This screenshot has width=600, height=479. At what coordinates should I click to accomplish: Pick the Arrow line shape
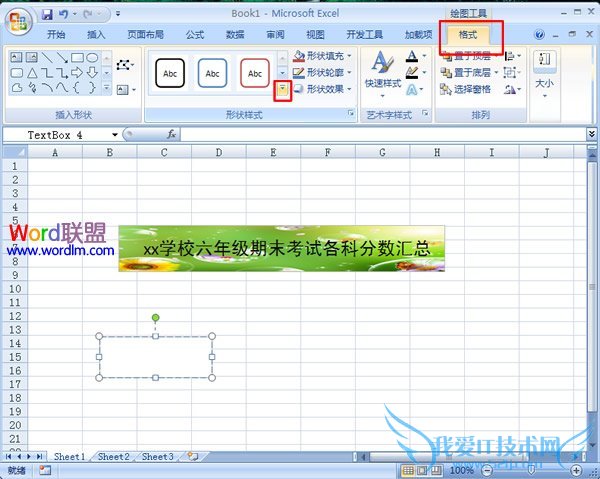(x=62, y=57)
